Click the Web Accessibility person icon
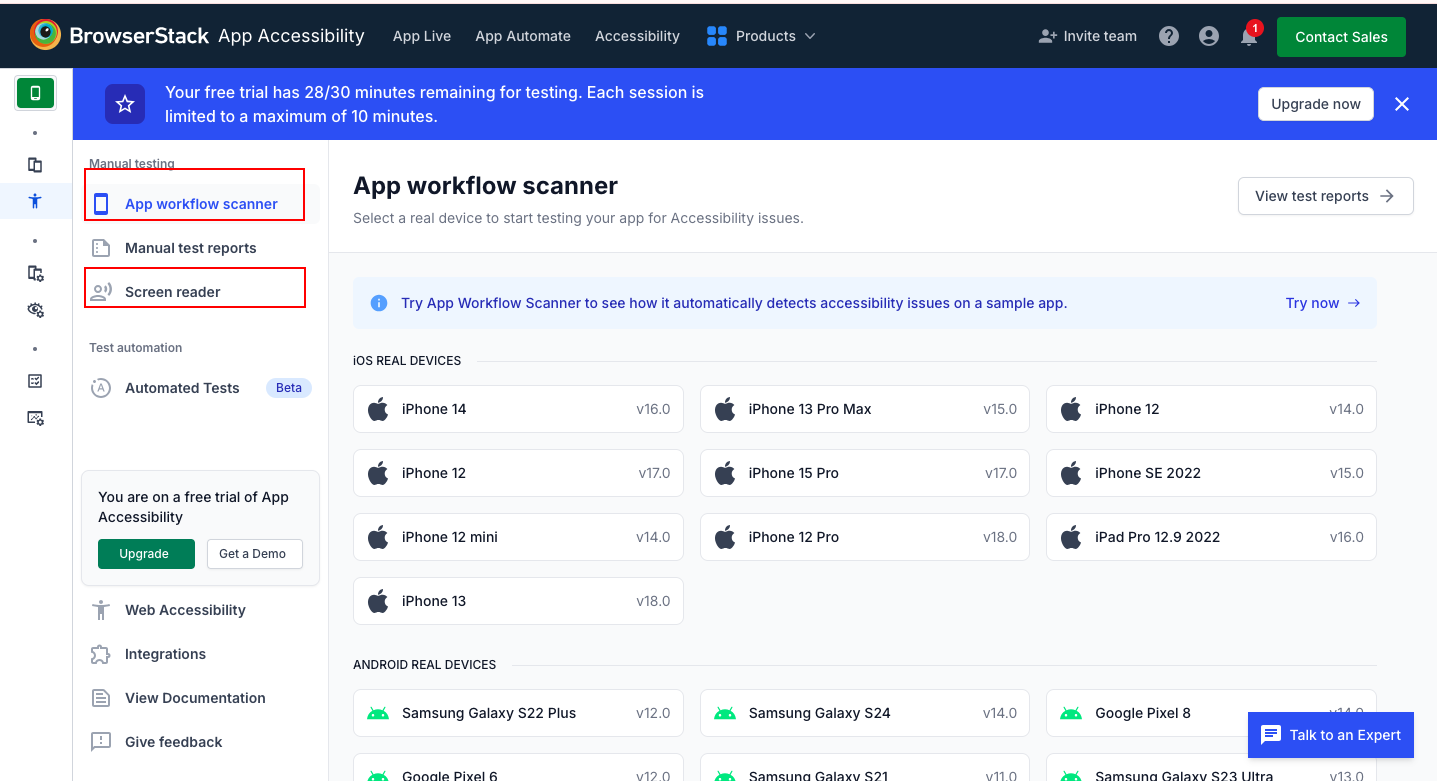 101,610
